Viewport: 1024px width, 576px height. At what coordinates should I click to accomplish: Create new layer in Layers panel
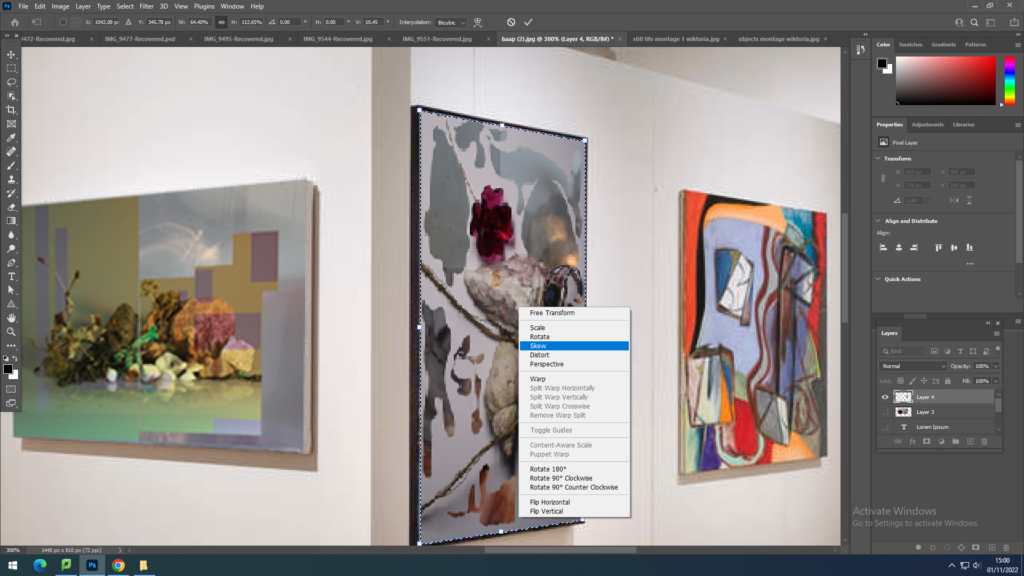(x=970, y=441)
